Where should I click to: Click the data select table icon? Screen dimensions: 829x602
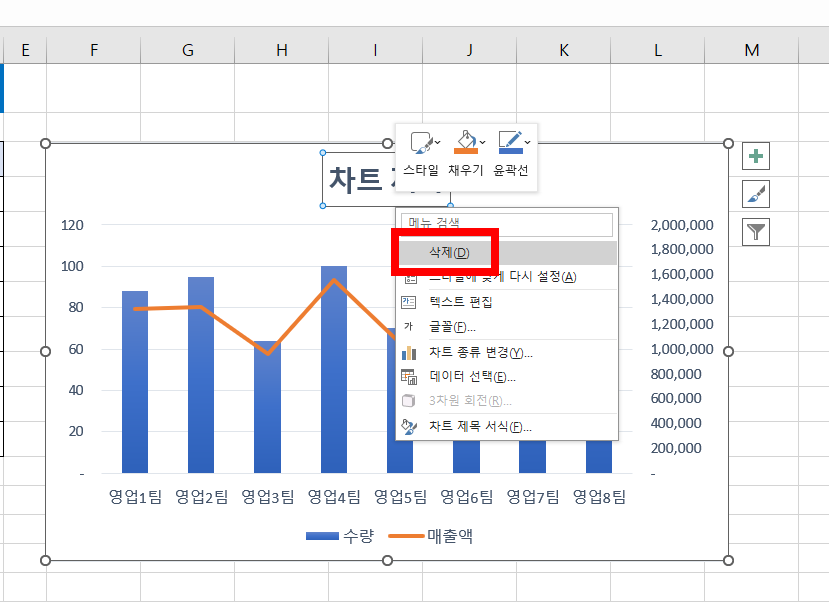point(409,376)
